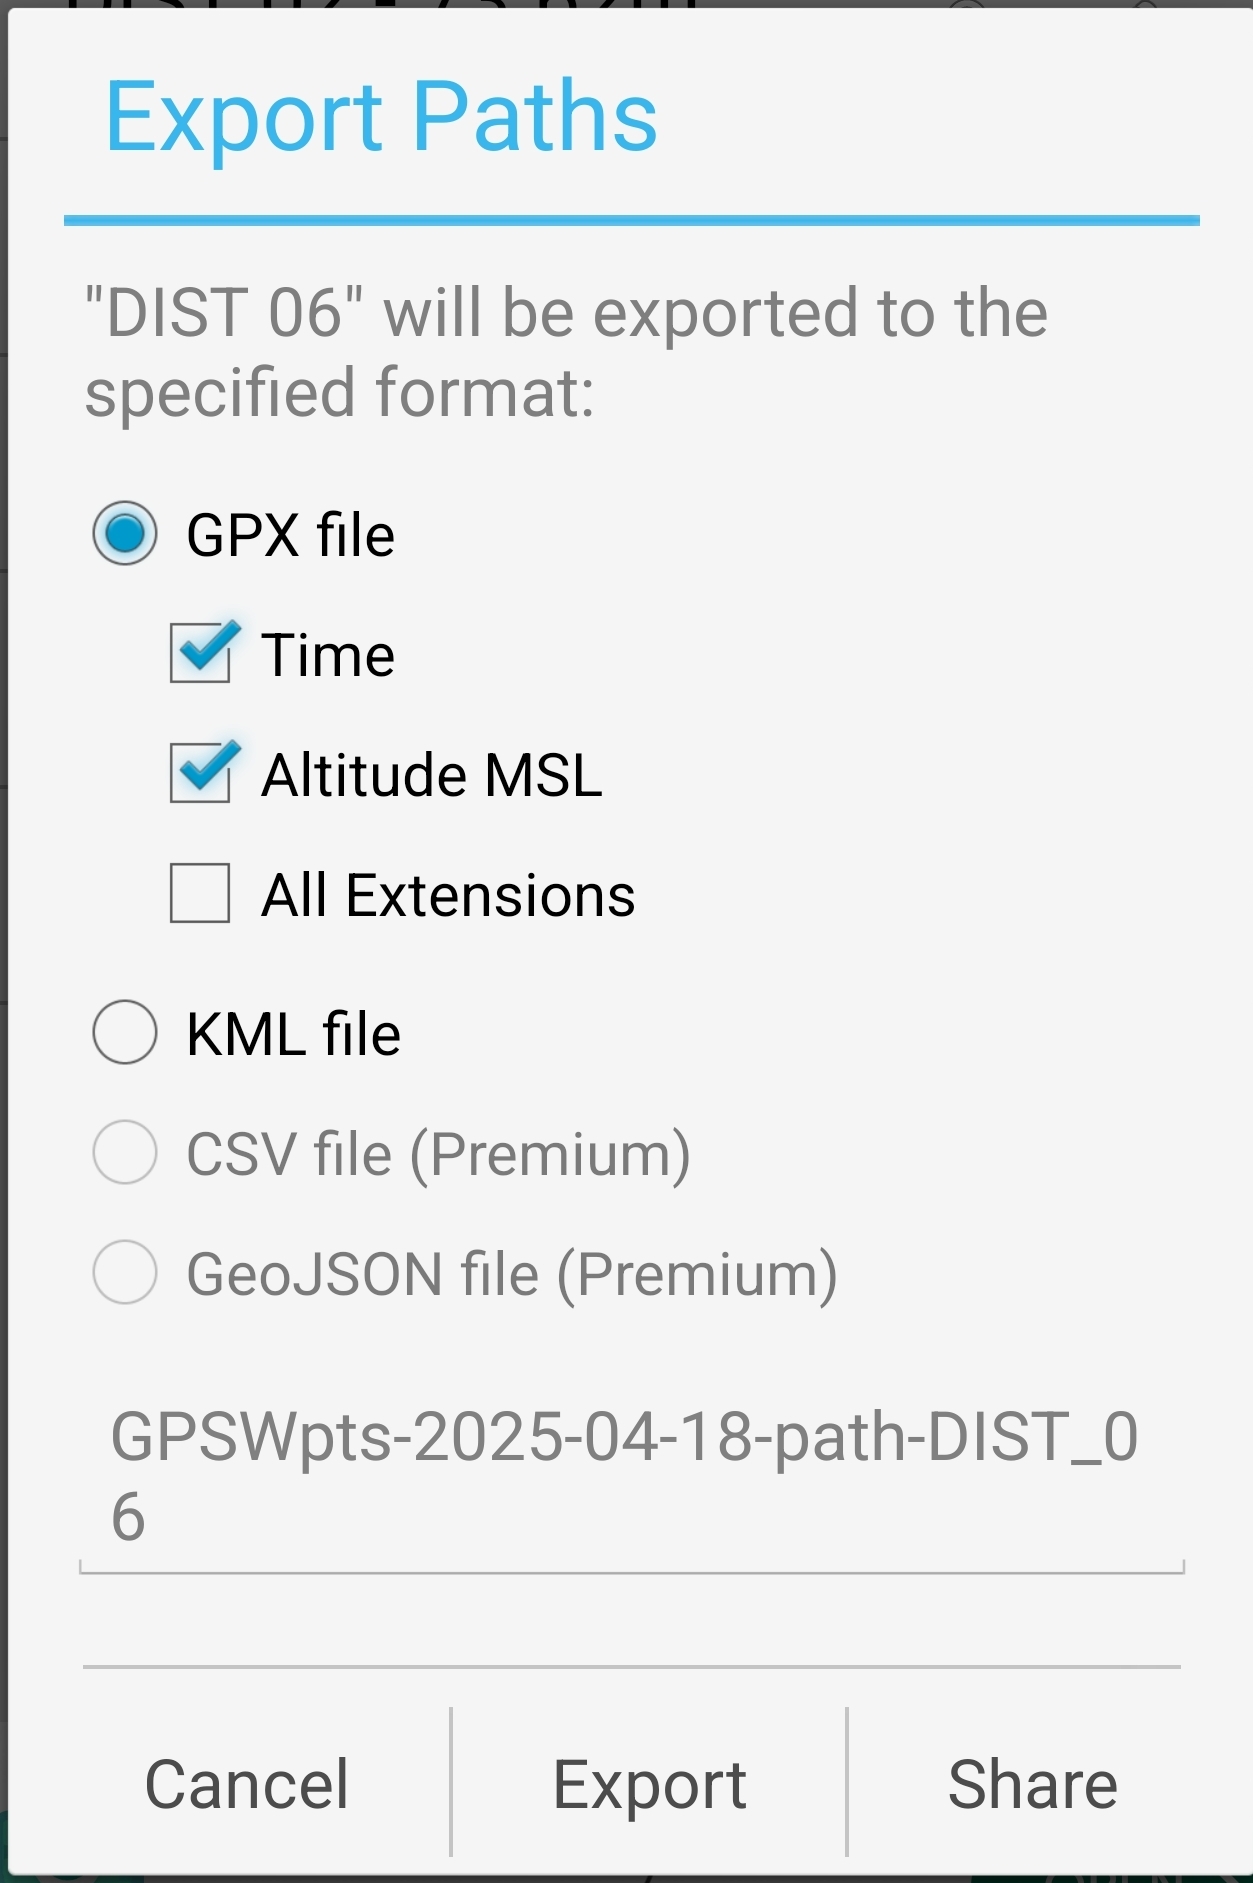Choose the CSV file (Premium) radio button
This screenshot has width=1253, height=1883.
(x=125, y=1153)
